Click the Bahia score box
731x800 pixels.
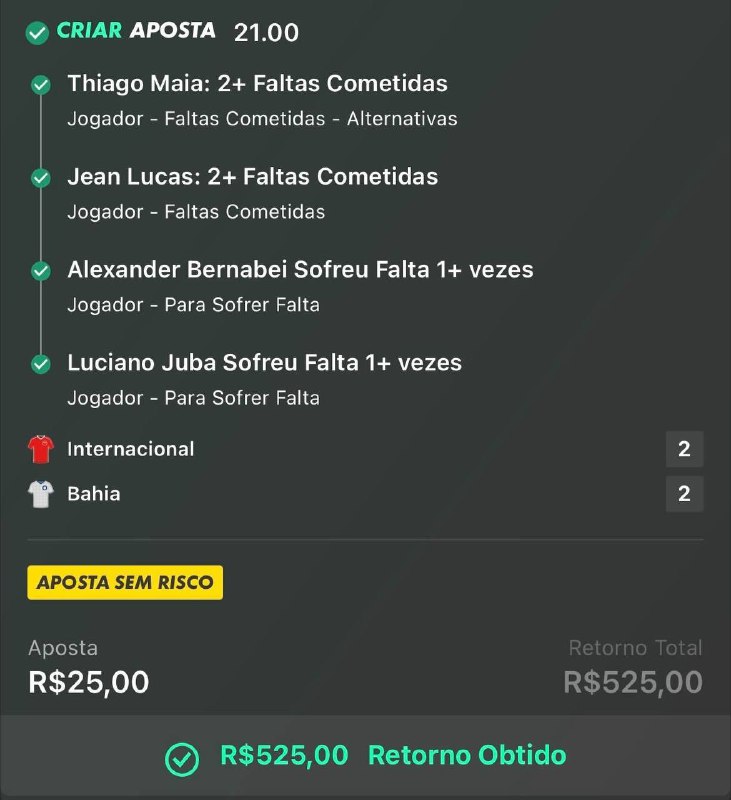point(684,494)
